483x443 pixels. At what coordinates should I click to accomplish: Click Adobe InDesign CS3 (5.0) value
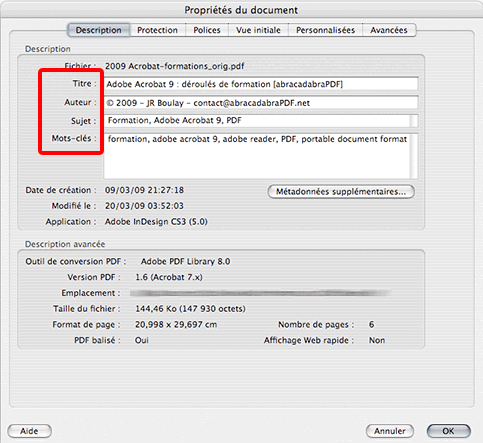(156, 222)
